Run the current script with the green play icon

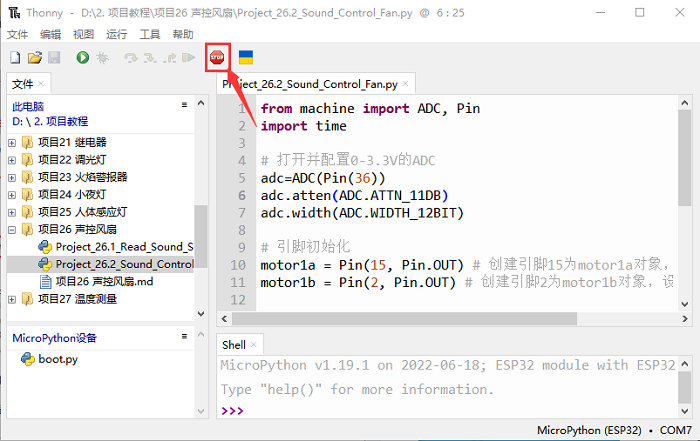[x=82, y=58]
